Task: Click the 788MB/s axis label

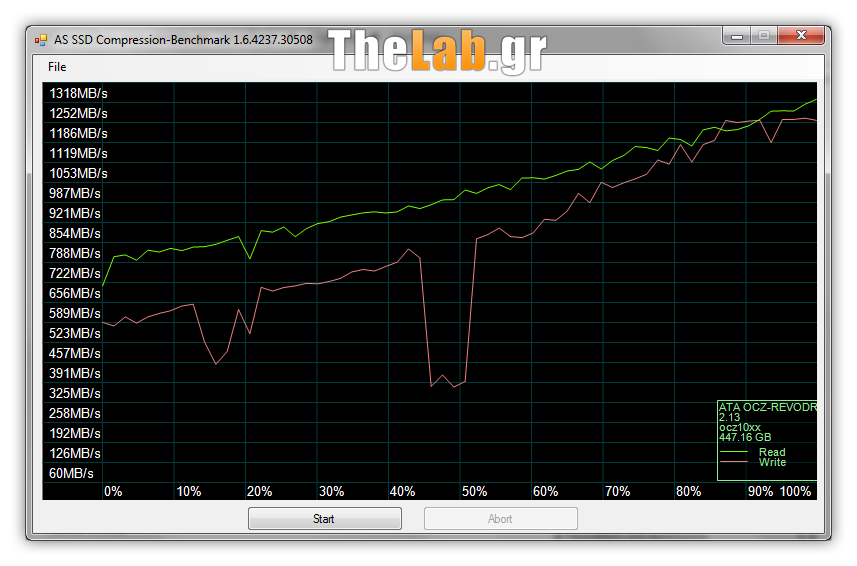Action: (x=75, y=253)
